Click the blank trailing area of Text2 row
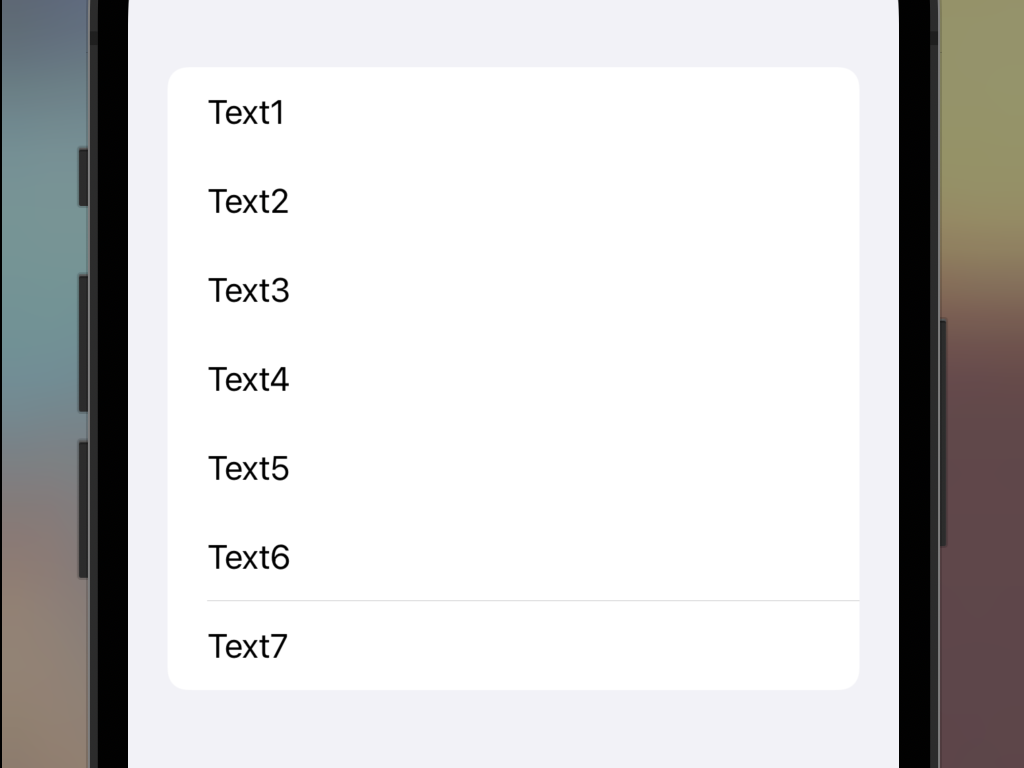Screen dimensions: 1024x768 click(575, 200)
